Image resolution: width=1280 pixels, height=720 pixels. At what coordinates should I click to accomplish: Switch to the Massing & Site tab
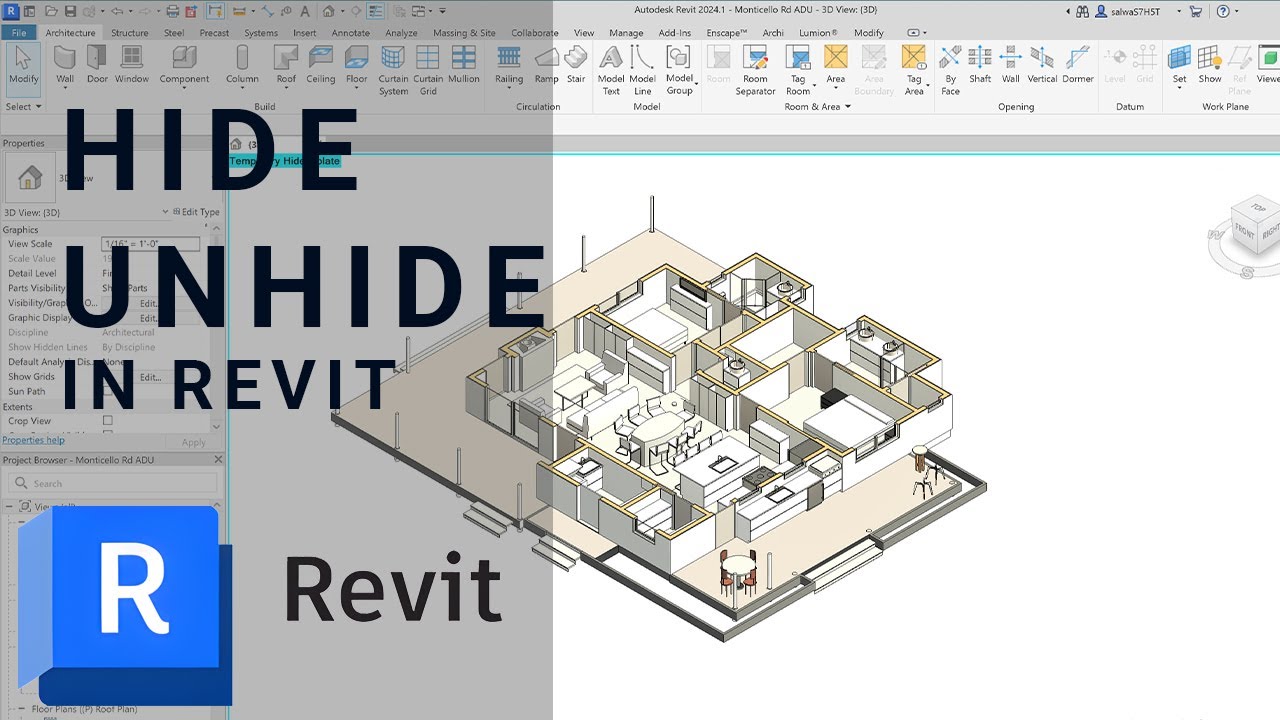464,32
